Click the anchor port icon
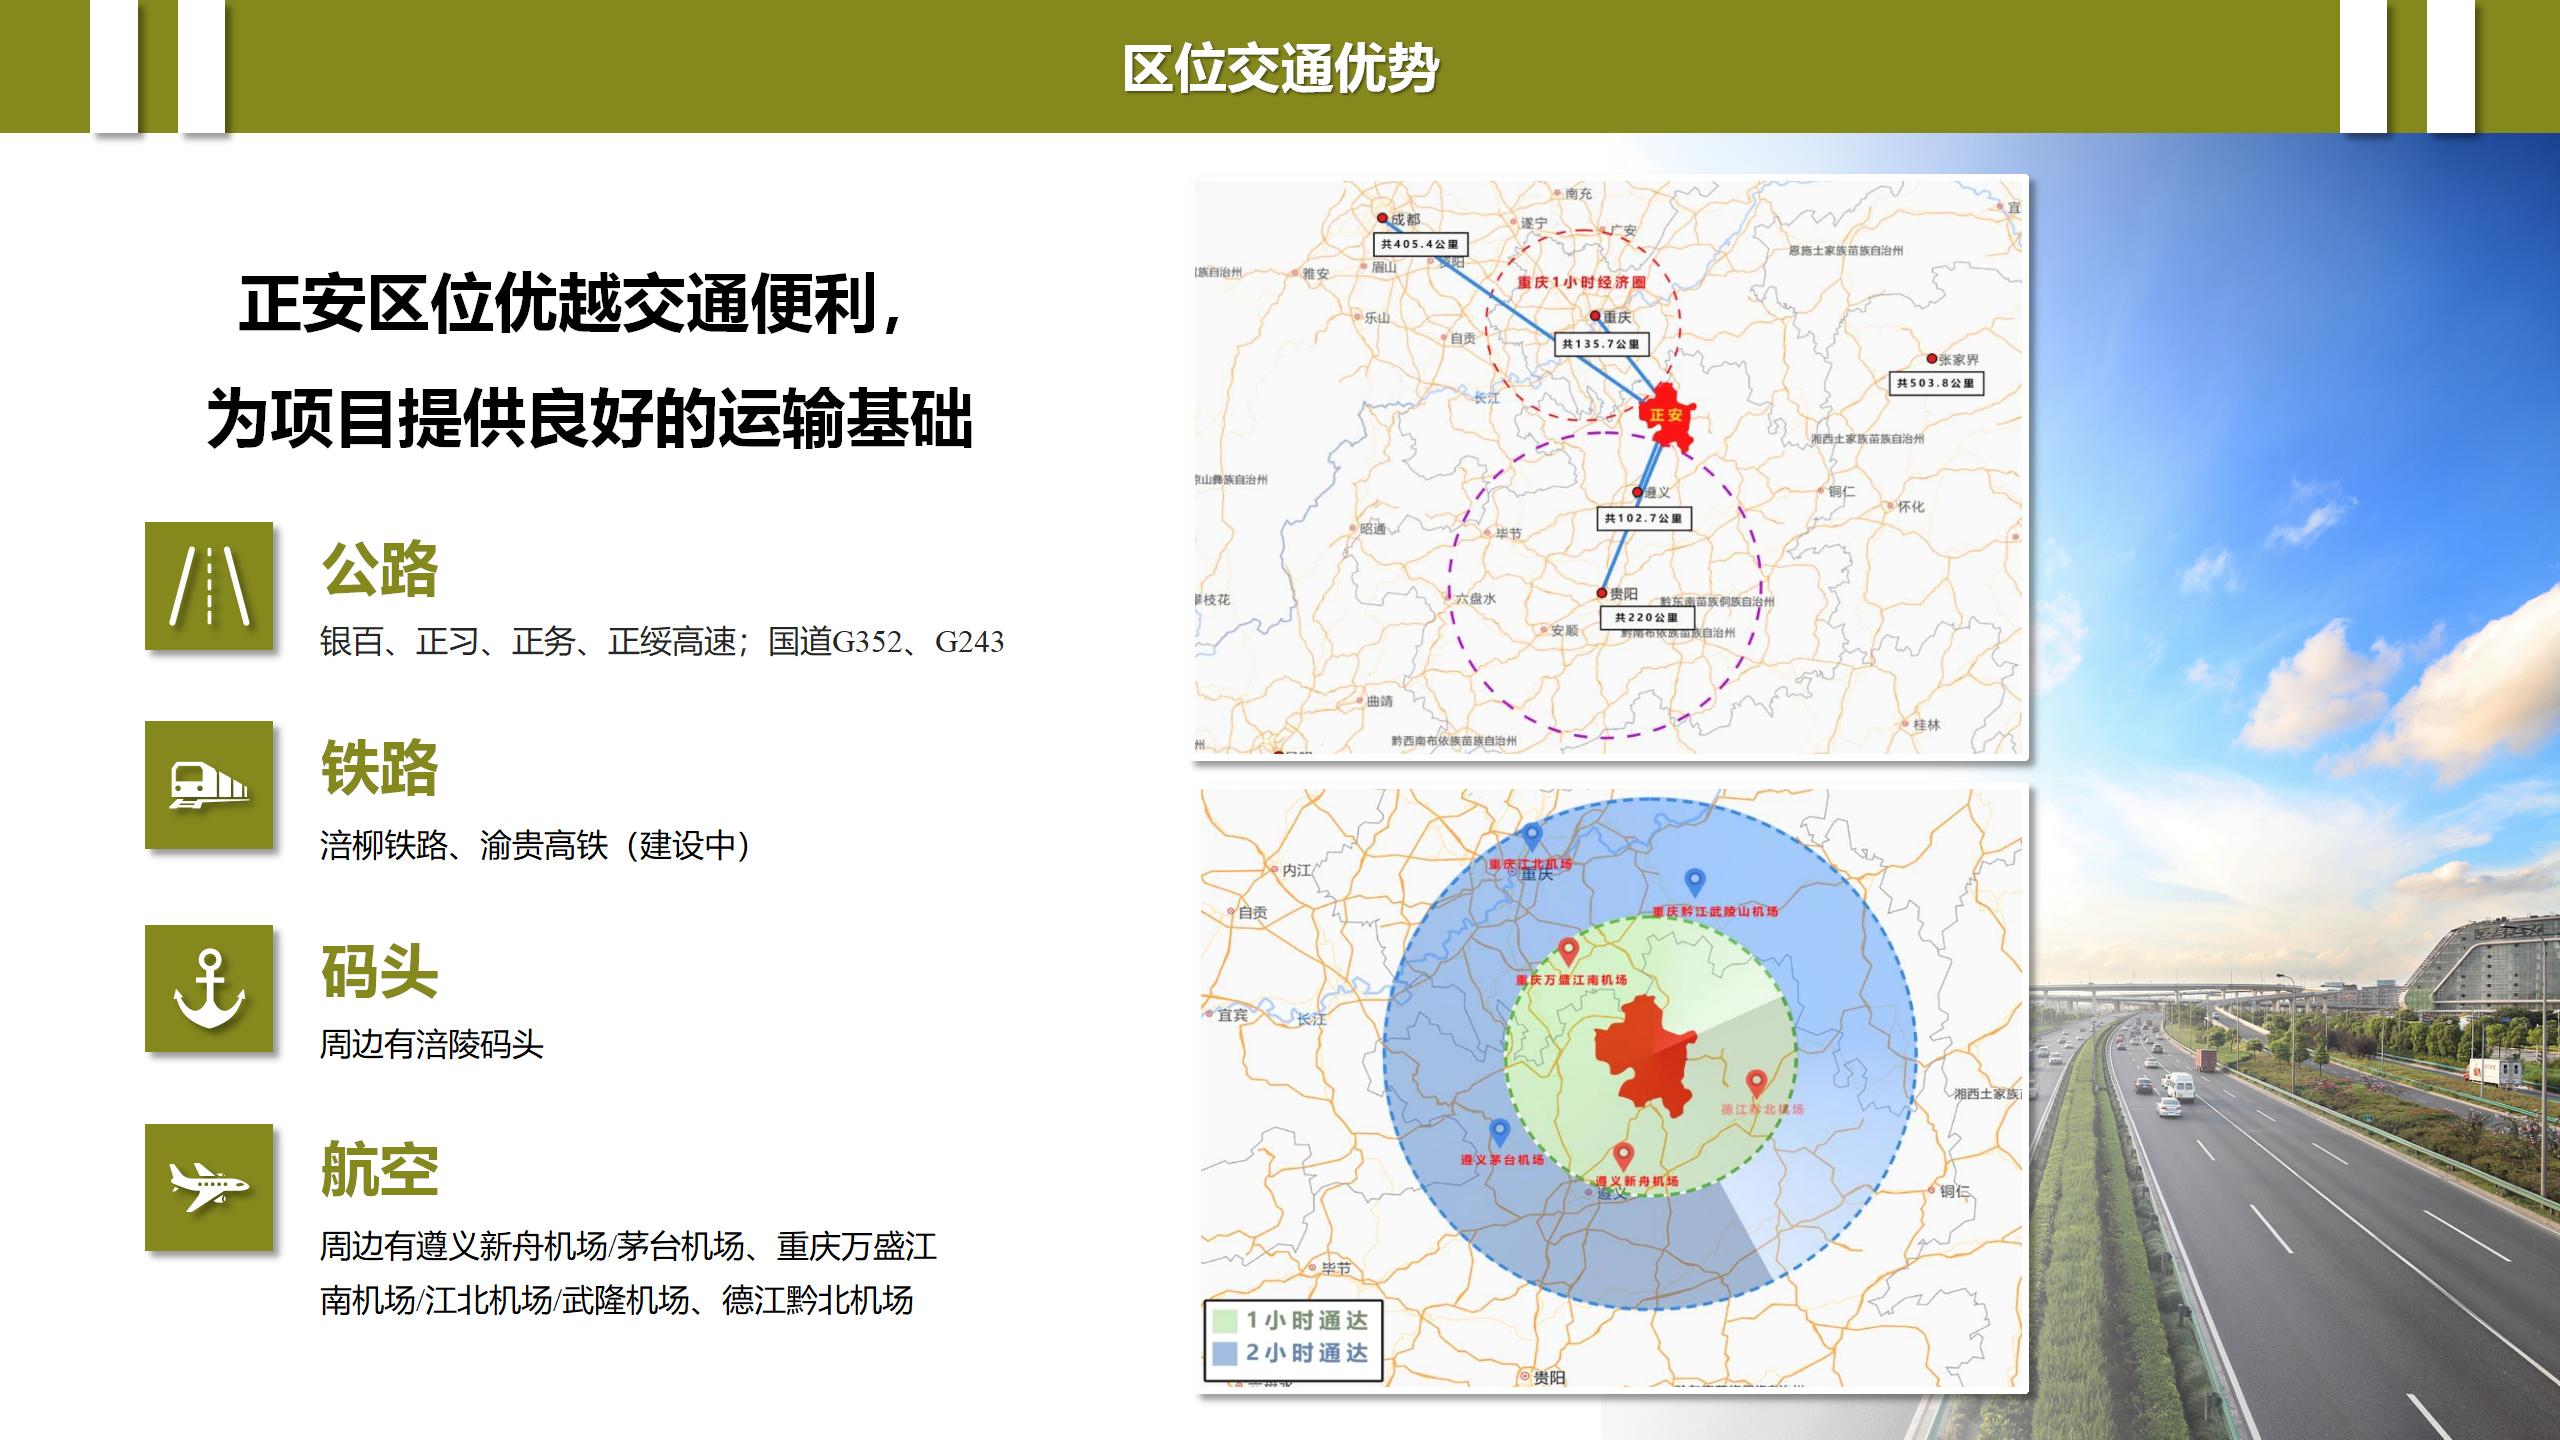The height and width of the screenshot is (1440, 2560). click(x=208, y=988)
